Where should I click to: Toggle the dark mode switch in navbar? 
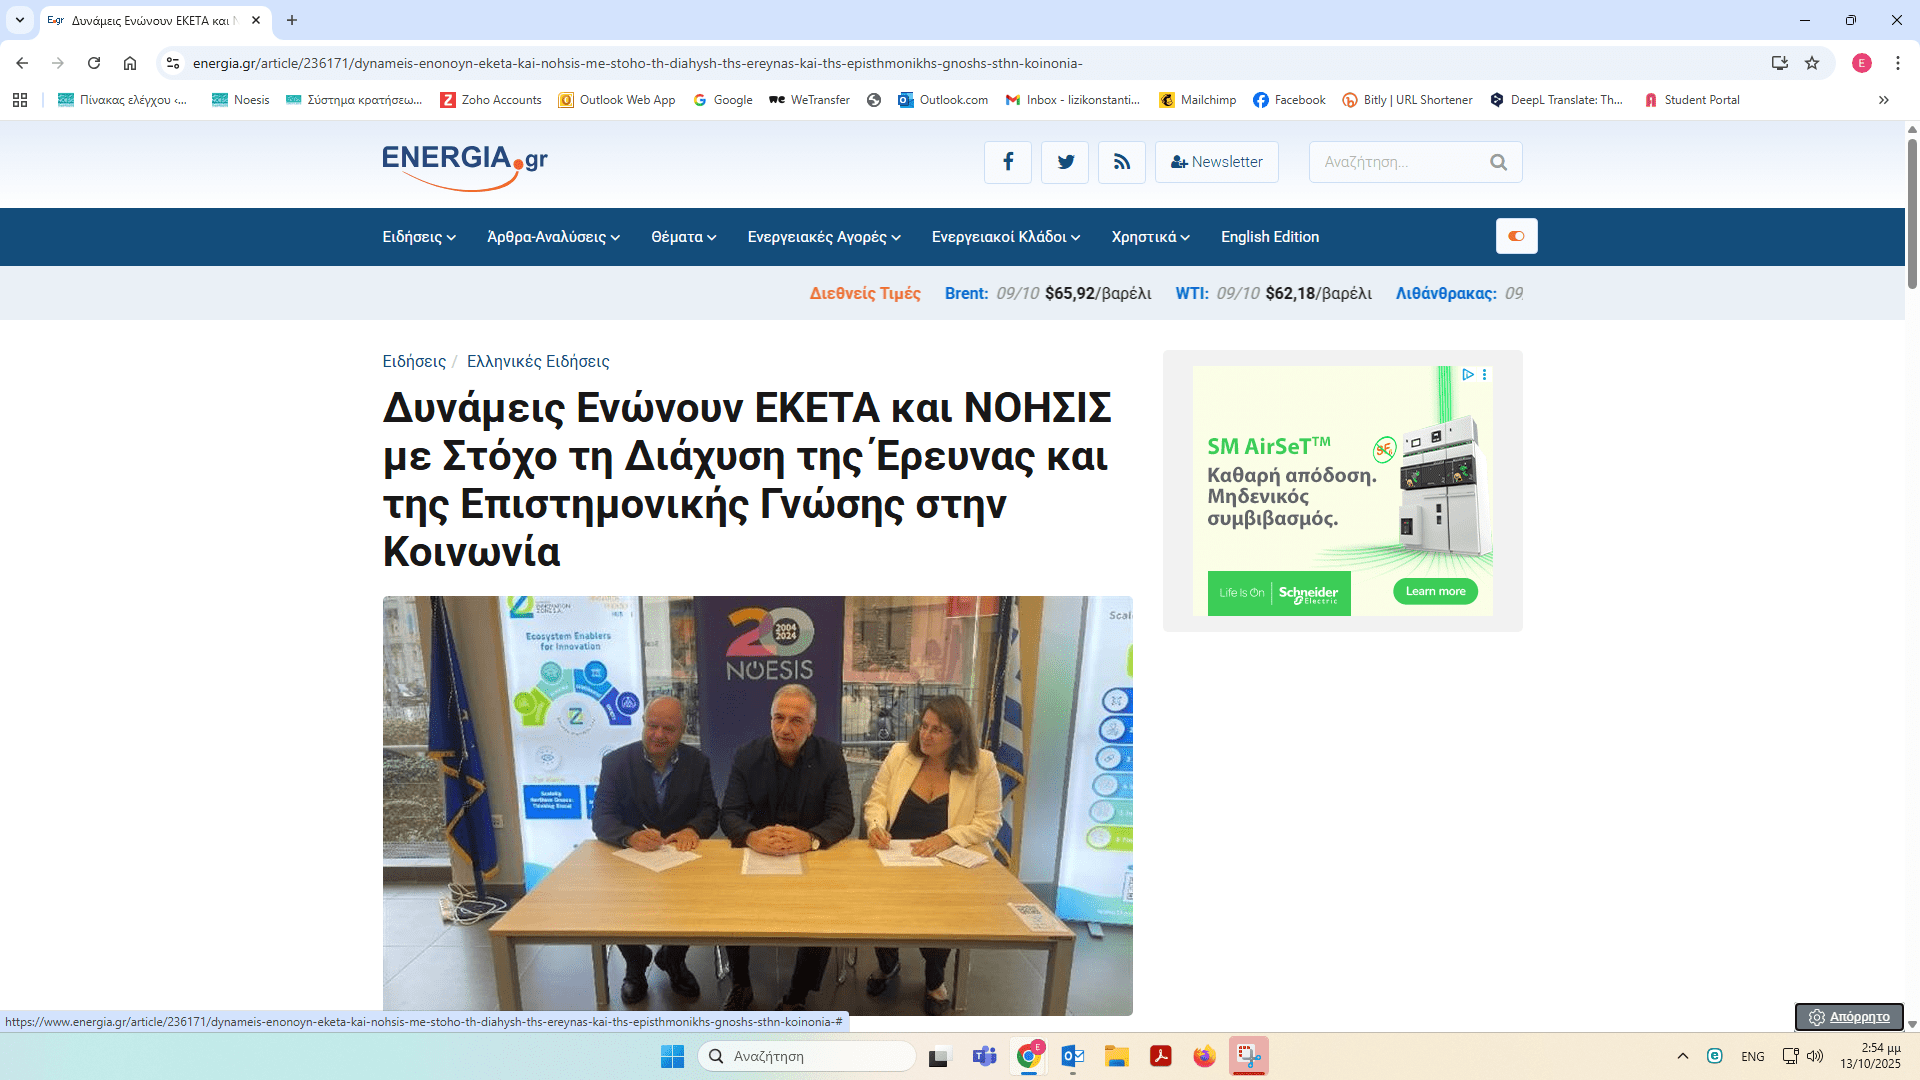[x=1516, y=236]
